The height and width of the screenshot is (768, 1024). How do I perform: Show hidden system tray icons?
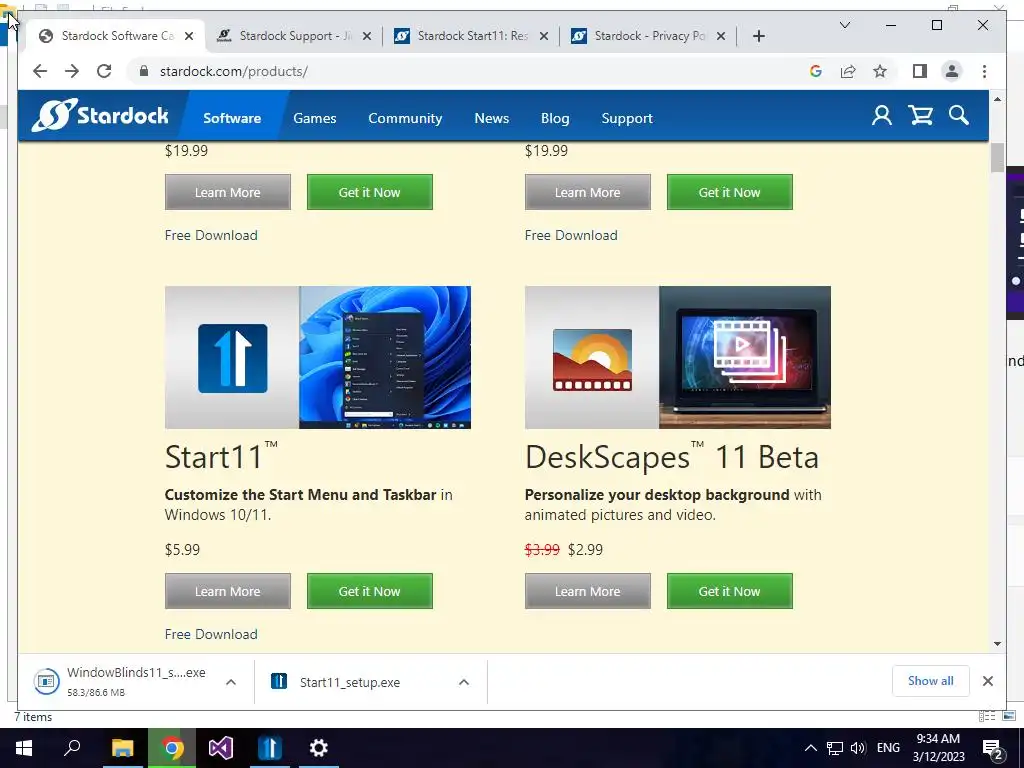810,748
